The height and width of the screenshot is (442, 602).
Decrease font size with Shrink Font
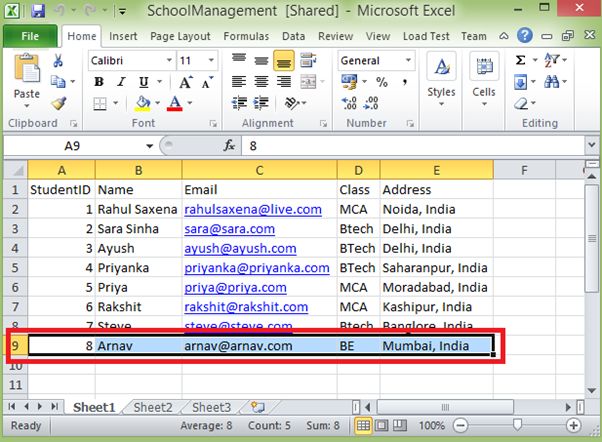pyautogui.click(x=207, y=82)
